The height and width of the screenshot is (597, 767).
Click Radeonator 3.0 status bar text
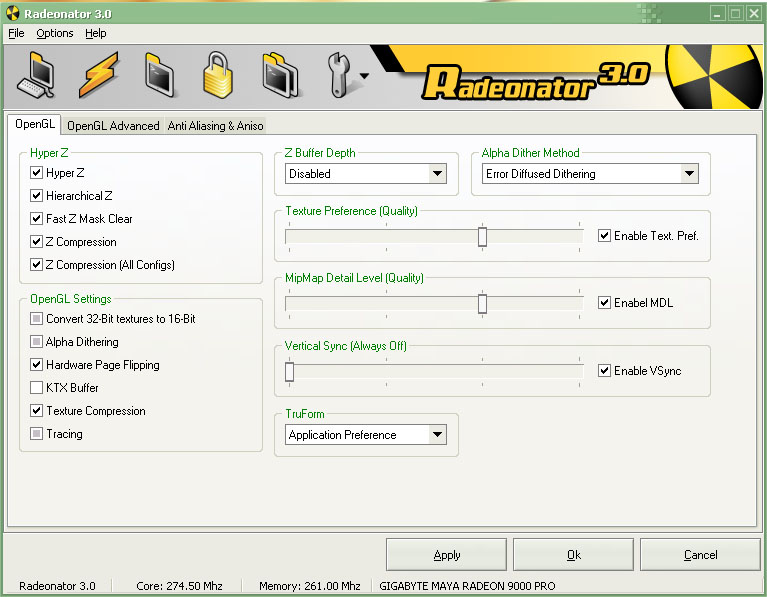(x=57, y=586)
